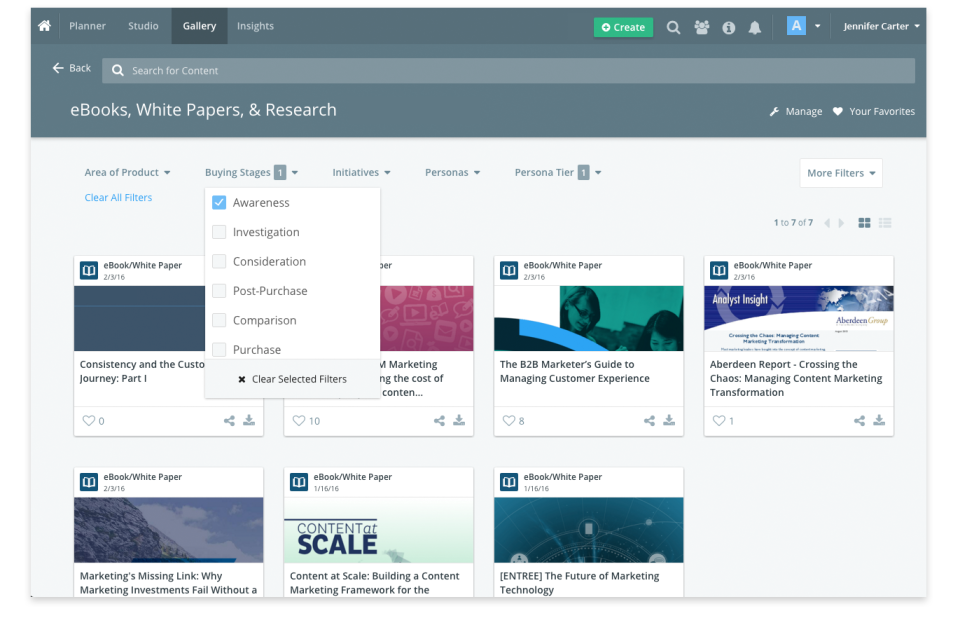This screenshot has height=618, width=960.
Task: Switch to grid view
Action: (x=864, y=223)
